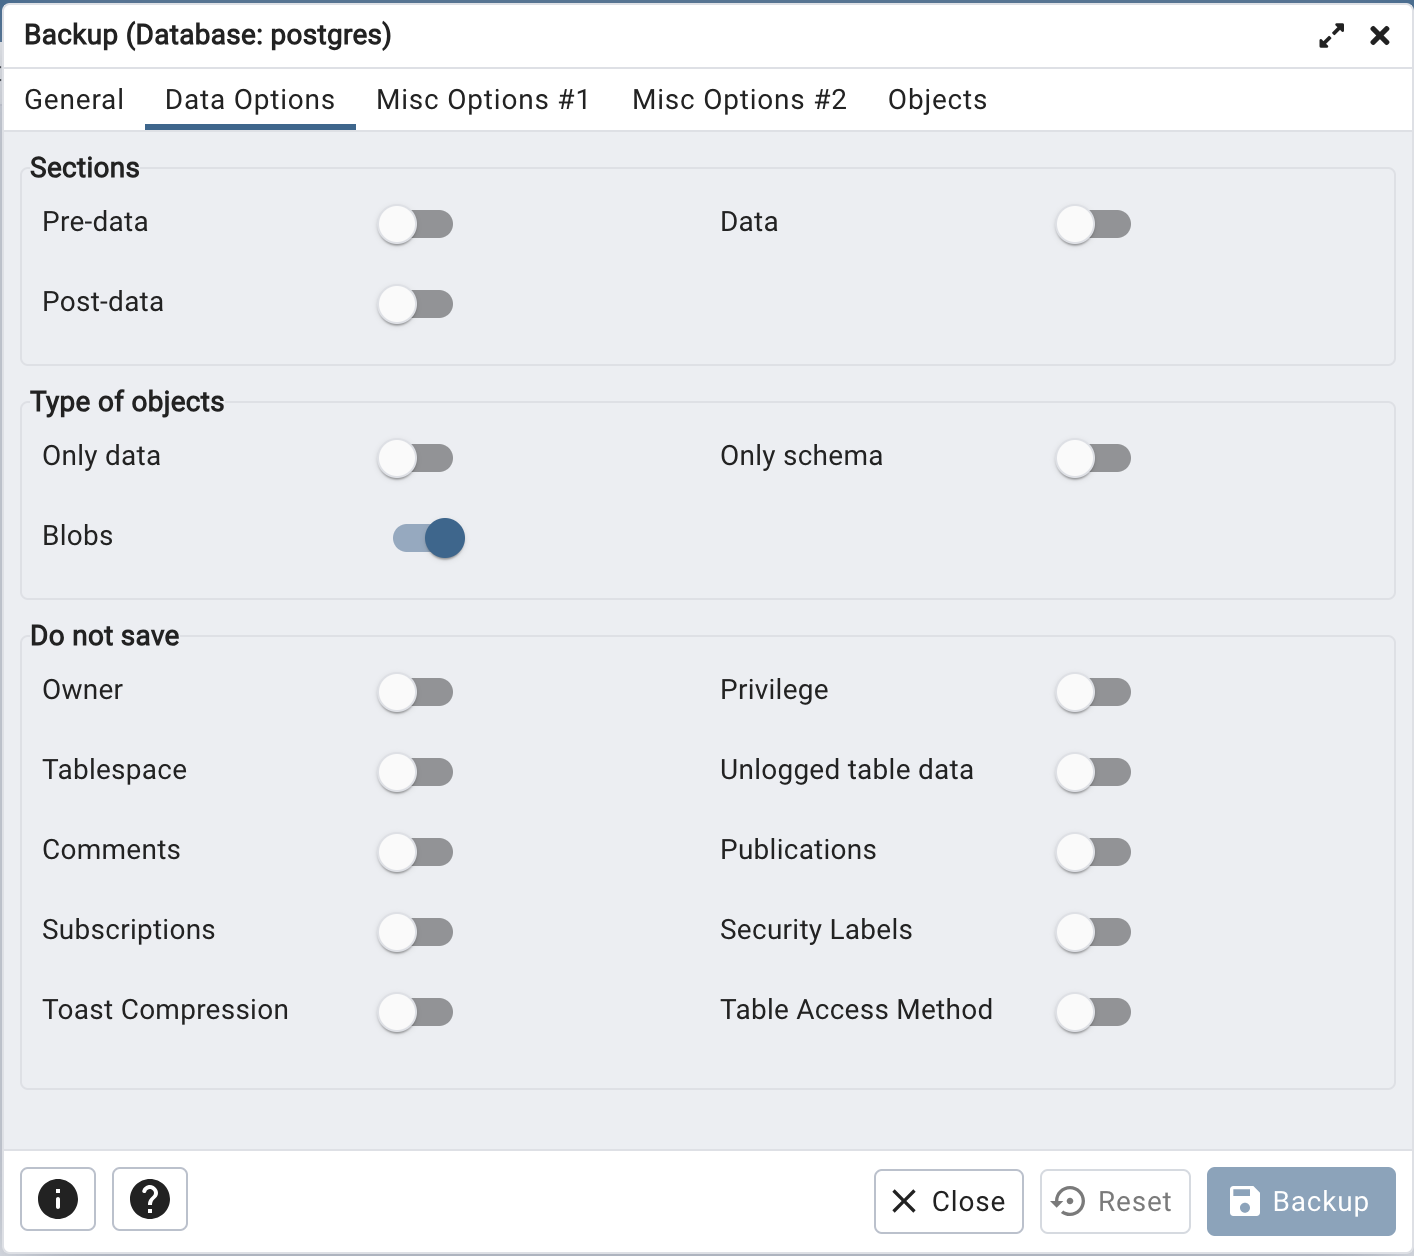Disable the Blobs switch
This screenshot has width=1414, height=1256.
(429, 538)
